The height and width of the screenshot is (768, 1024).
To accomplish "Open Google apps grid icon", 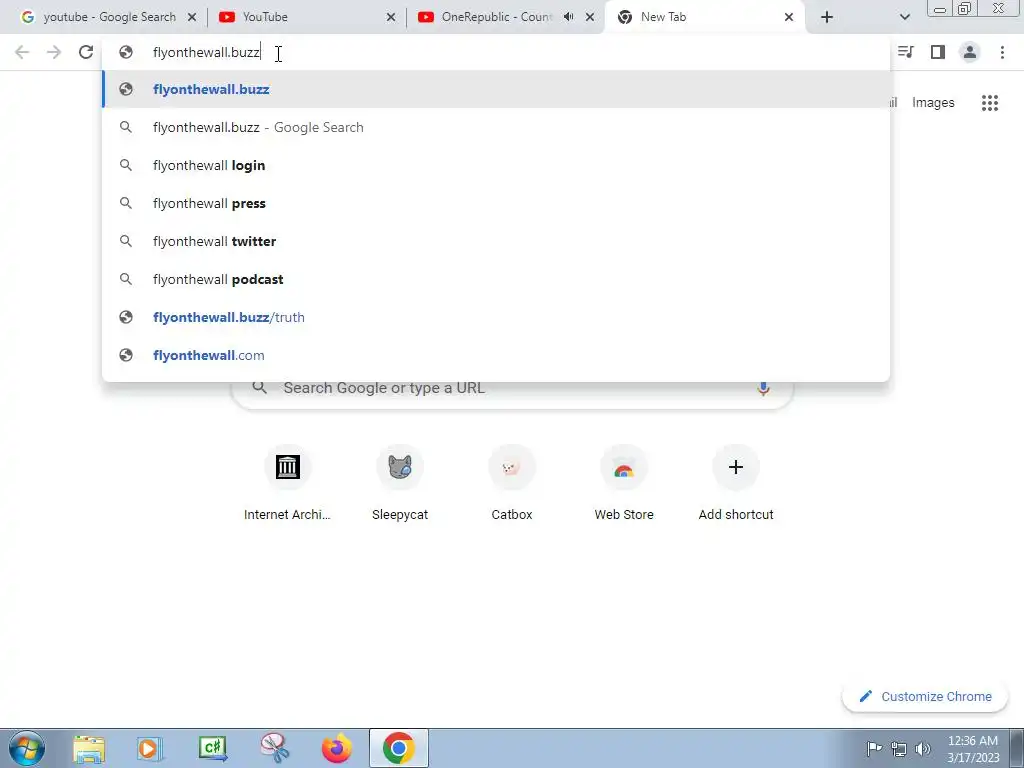I will (x=990, y=103).
